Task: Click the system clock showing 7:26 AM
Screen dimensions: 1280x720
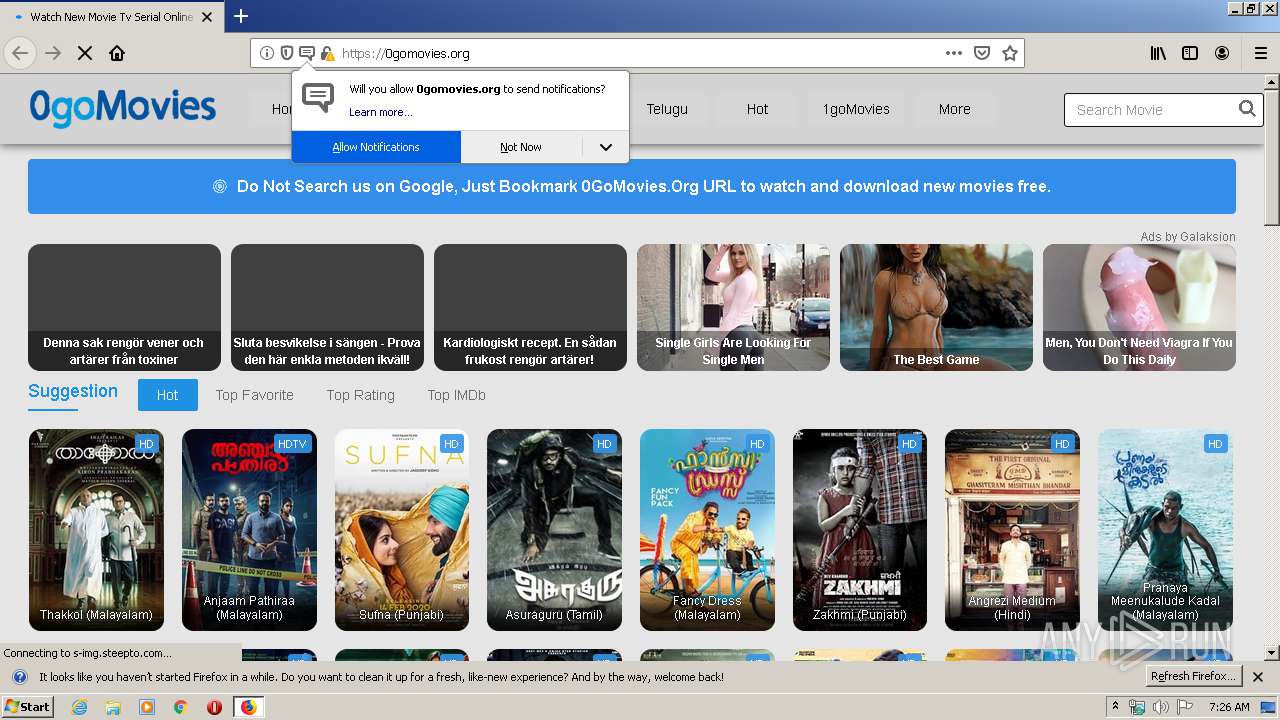Action: pyautogui.click(x=1228, y=707)
